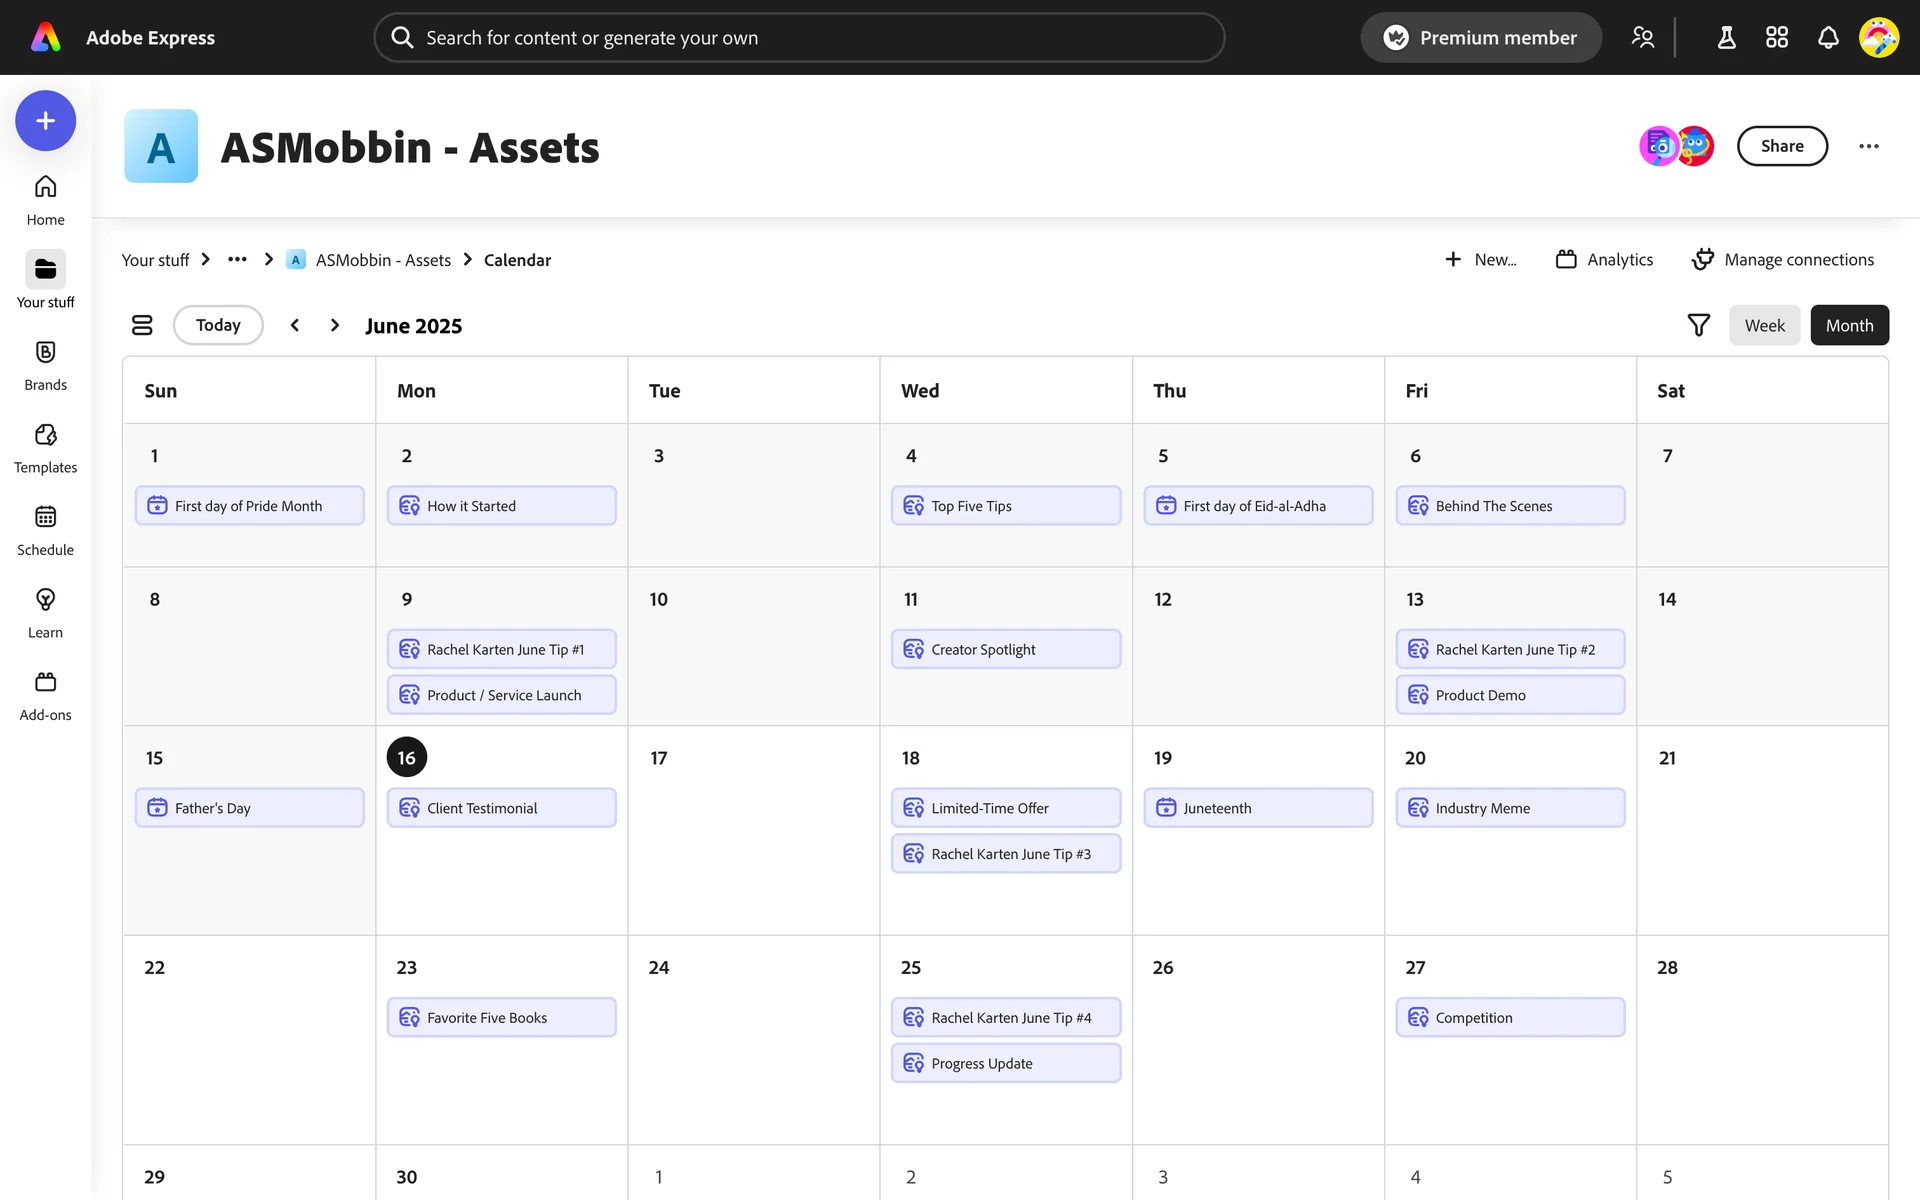Click the blue plus create button
The width and height of the screenshot is (1920, 1200).
point(45,121)
